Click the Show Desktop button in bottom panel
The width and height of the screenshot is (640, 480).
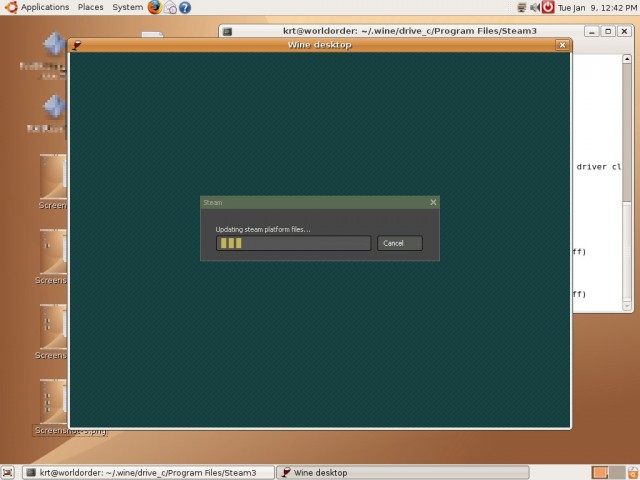(x=8, y=473)
